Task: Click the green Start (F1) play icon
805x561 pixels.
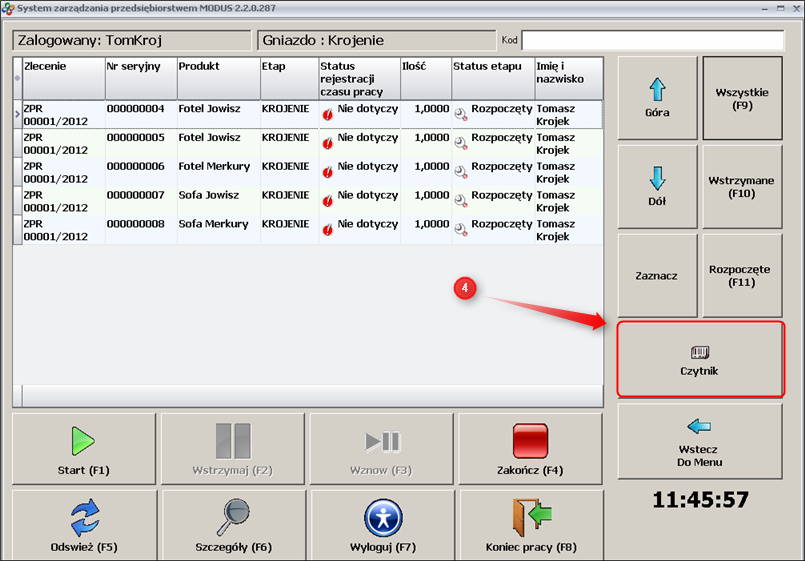Action: 84,441
